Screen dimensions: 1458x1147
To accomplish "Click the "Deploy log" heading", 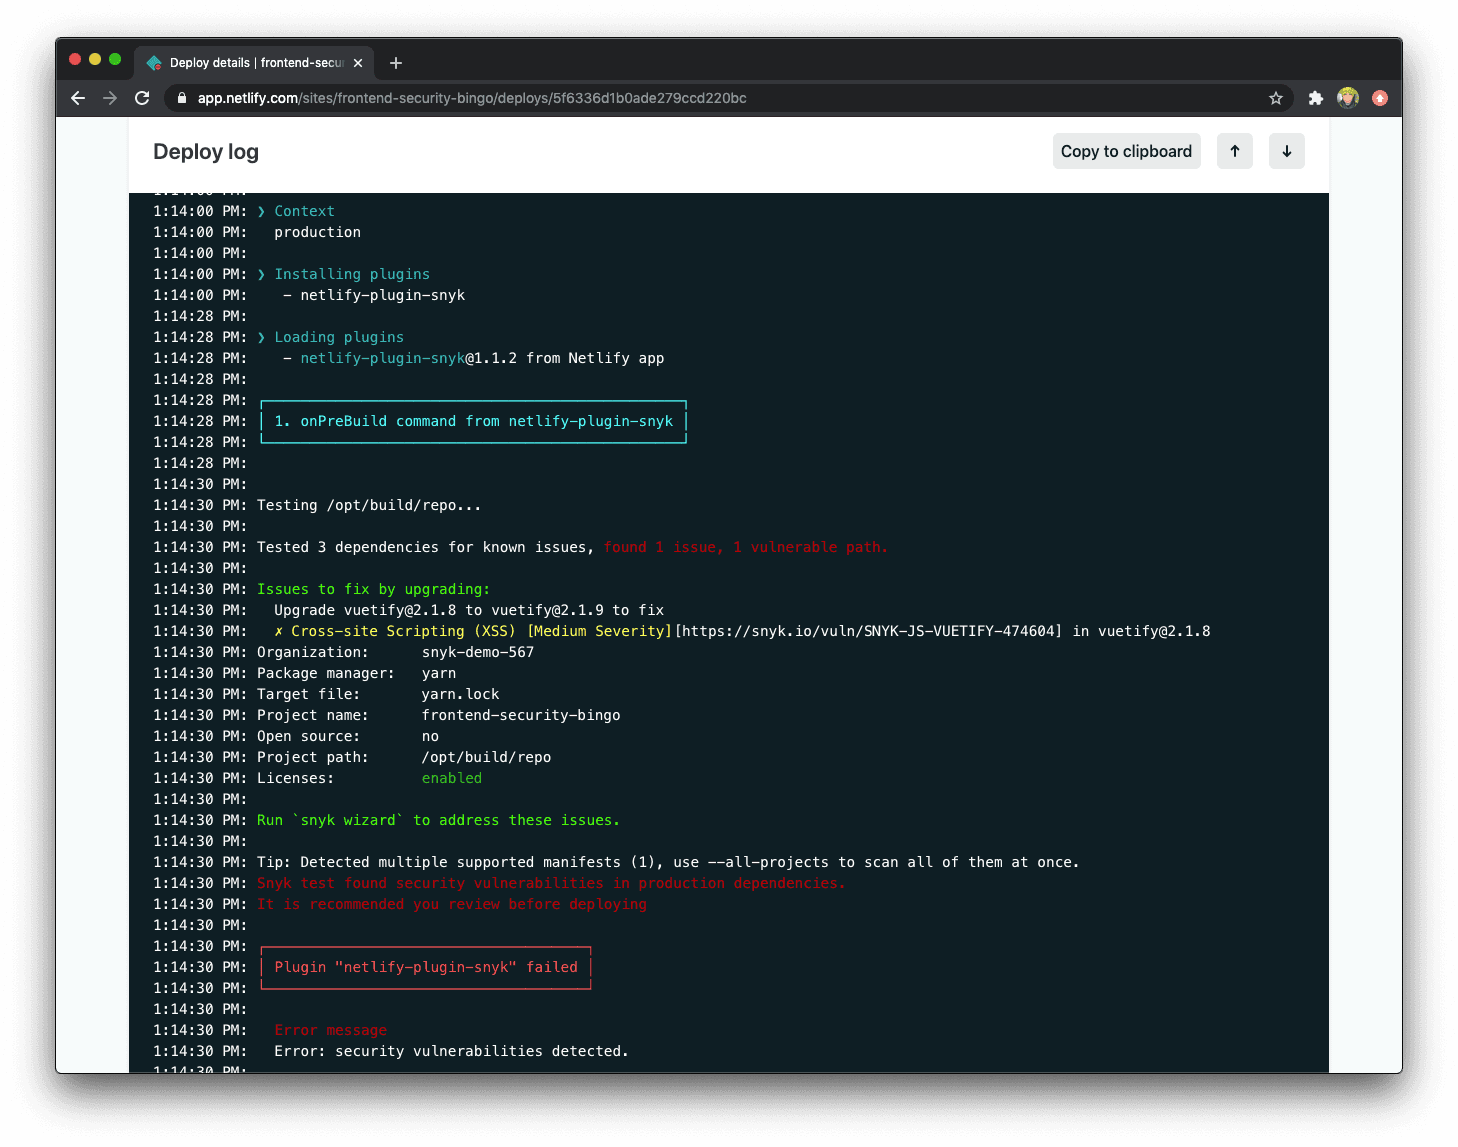I will (x=206, y=152).
